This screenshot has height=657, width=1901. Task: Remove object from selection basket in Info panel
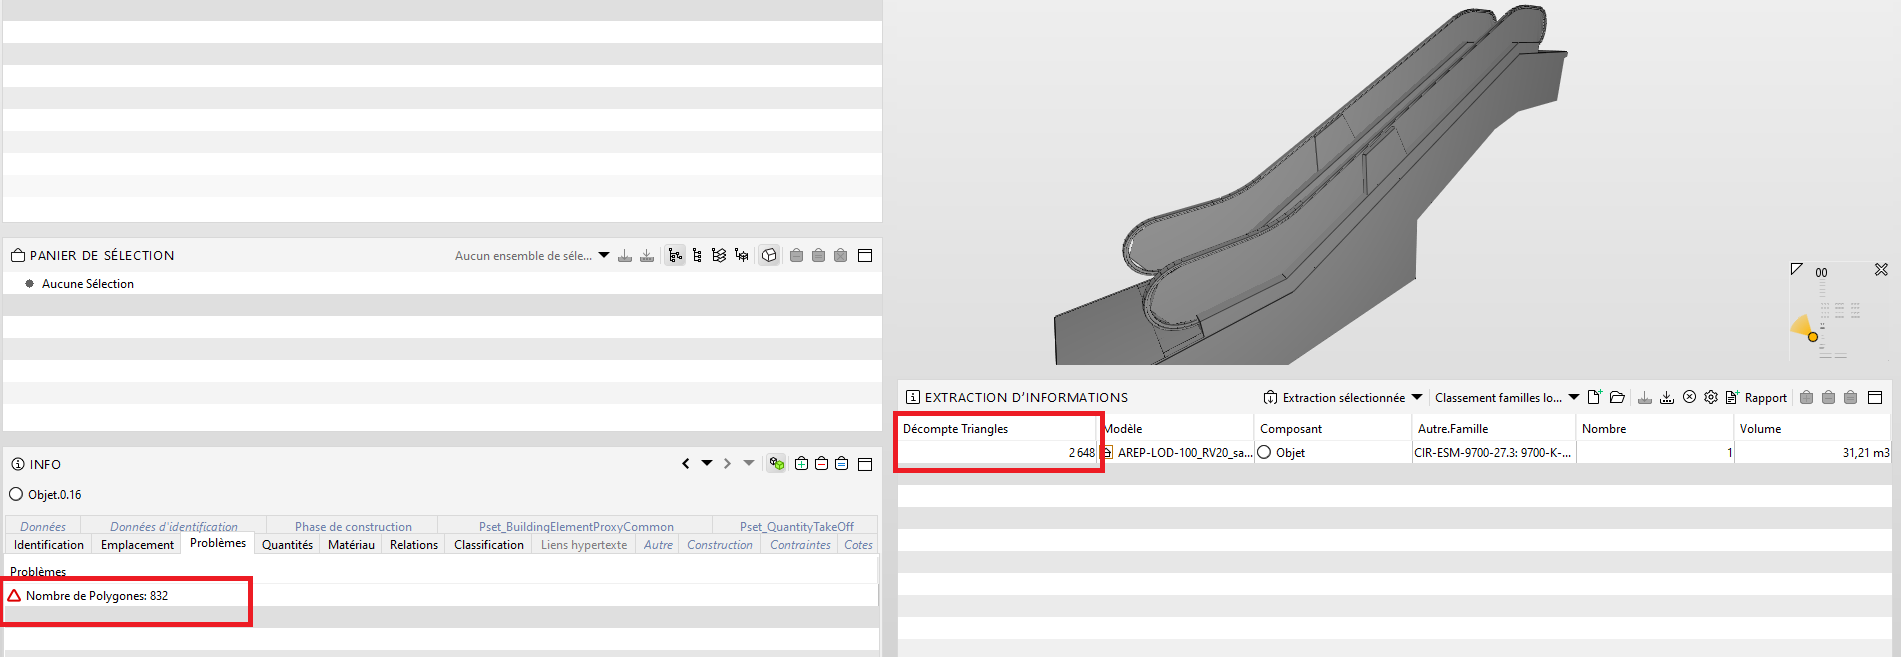pyautogui.click(x=821, y=464)
